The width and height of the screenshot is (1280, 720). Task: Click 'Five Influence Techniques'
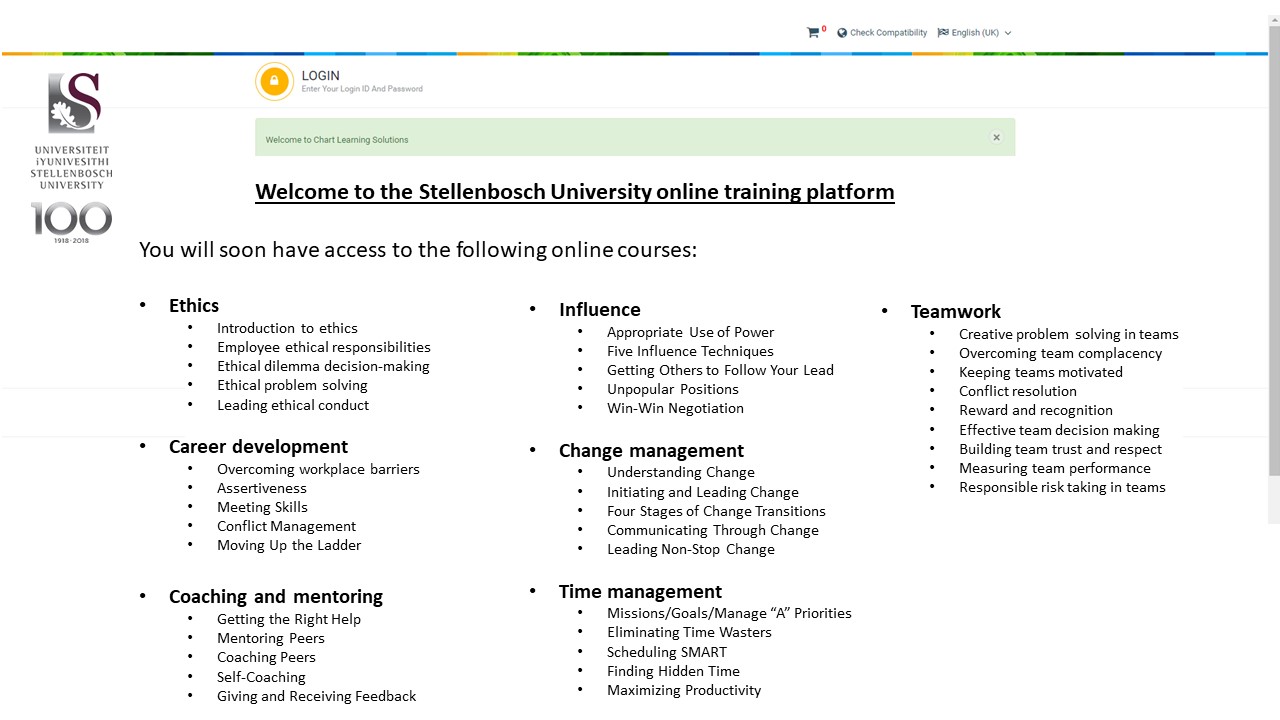690,351
